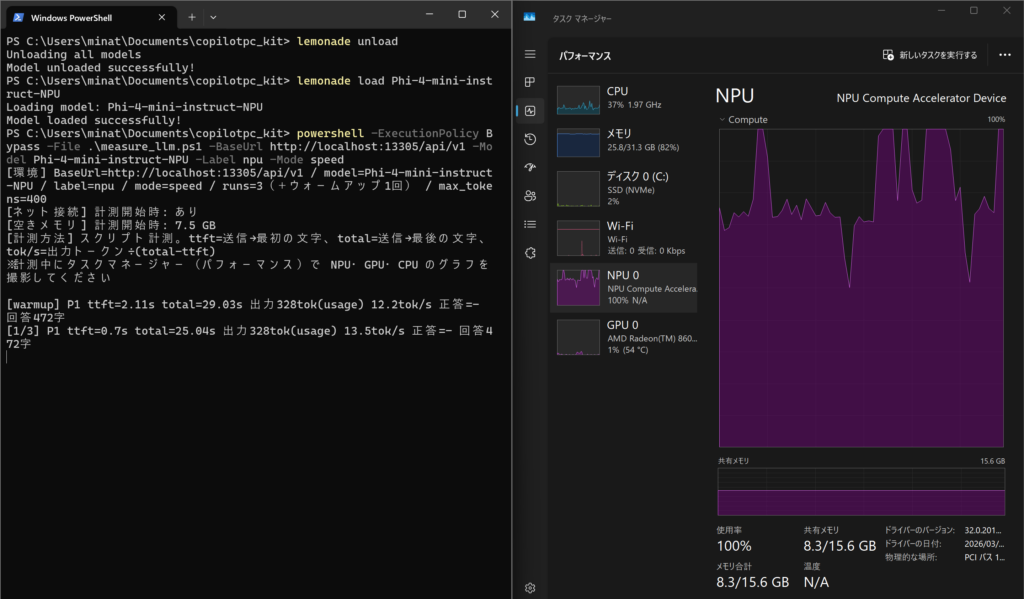Click the '[1/3] P1 ttft=0.7s' result line
The image size is (1024, 599).
click(x=249, y=337)
